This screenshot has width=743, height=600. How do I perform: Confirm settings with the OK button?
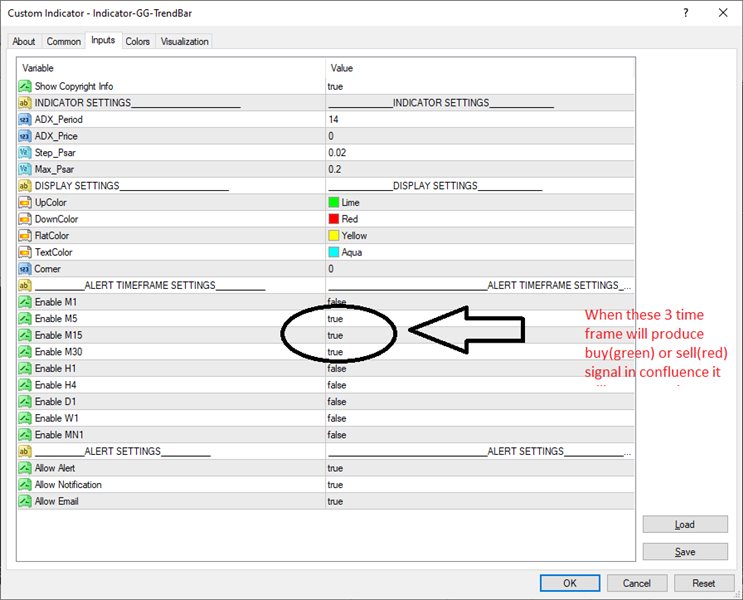[570, 583]
